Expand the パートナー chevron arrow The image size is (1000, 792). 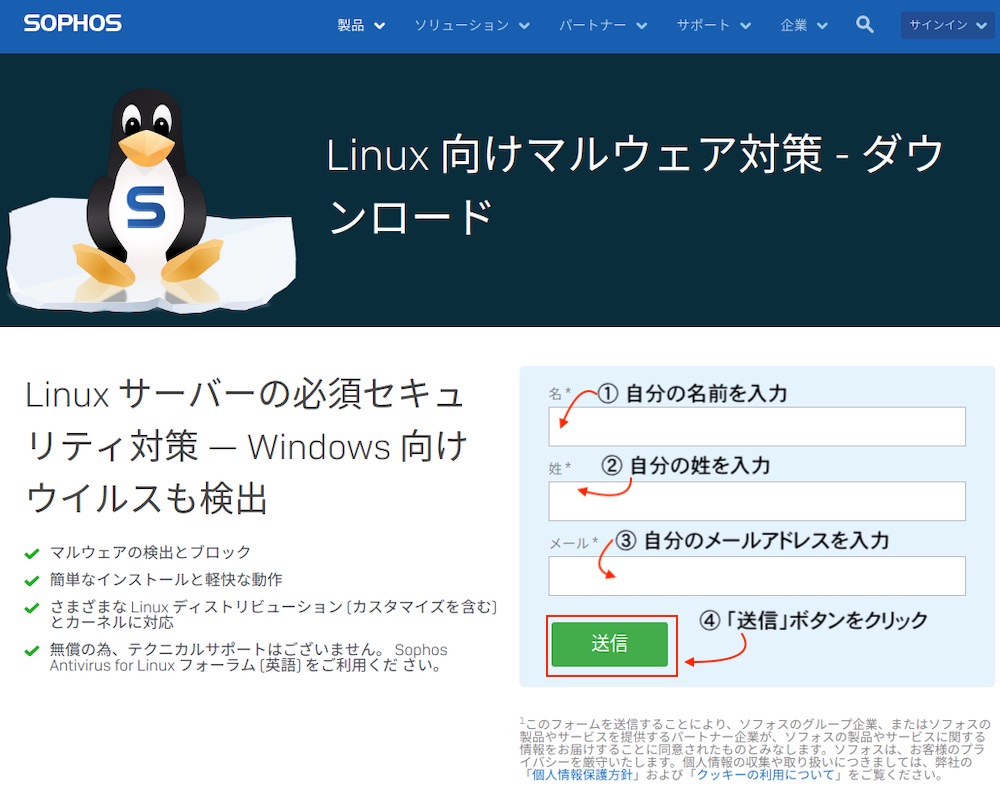coord(642,26)
